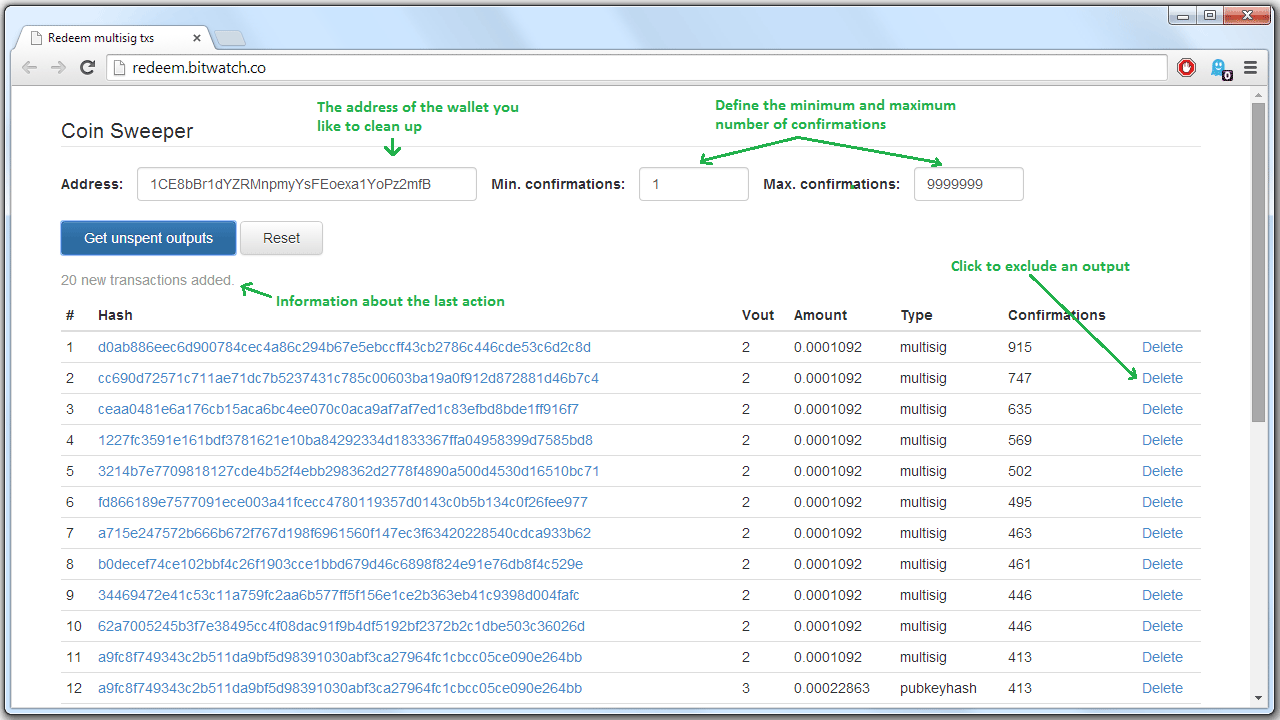Click the page icon in the address bar
The image size is (1280, 720).
click(120, 68)
